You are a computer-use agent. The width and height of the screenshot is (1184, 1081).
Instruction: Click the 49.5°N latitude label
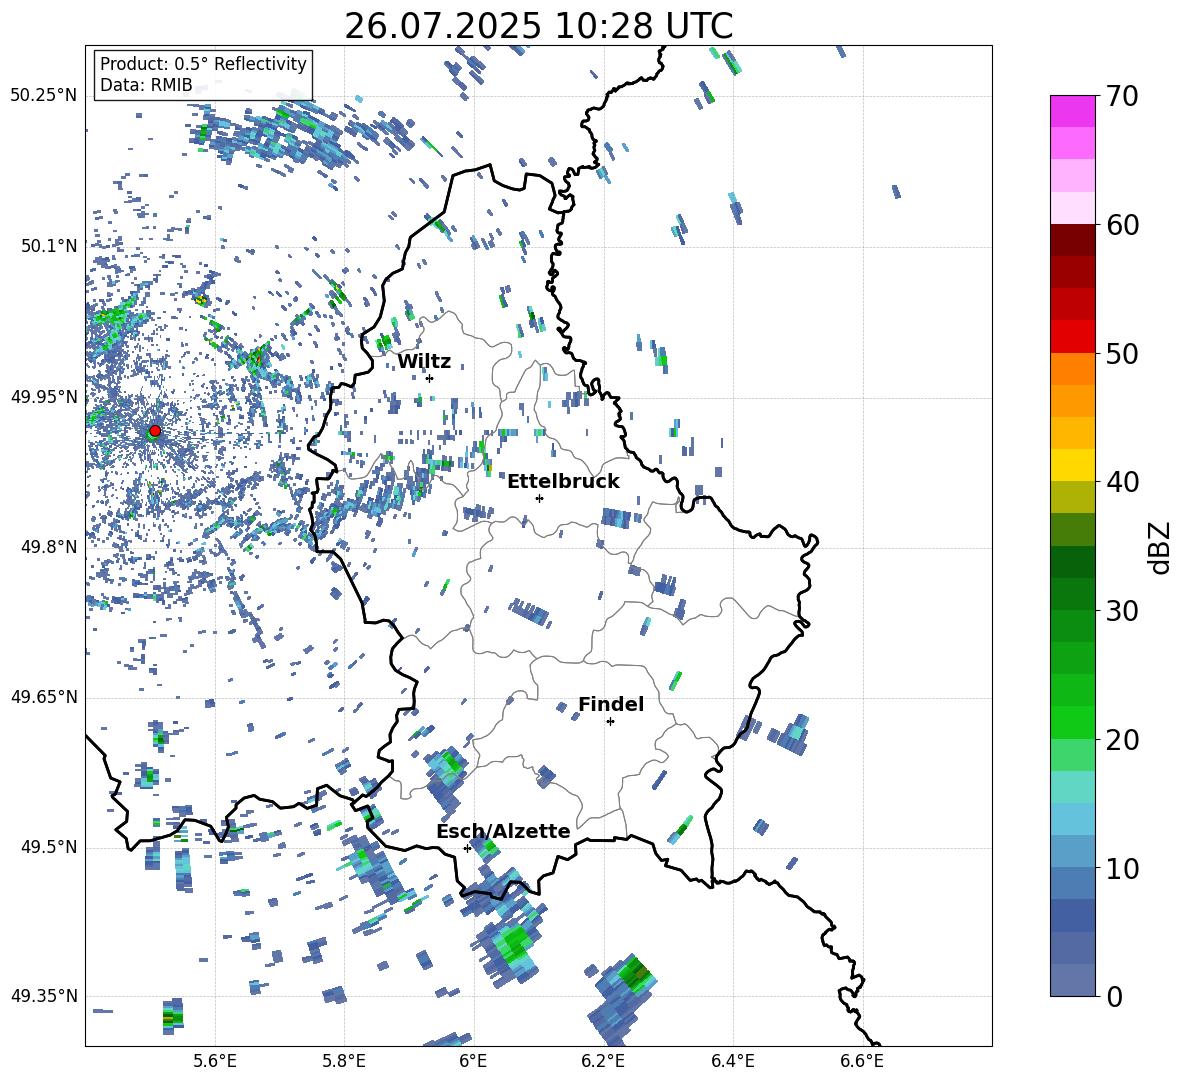click(x=49, y=847)
